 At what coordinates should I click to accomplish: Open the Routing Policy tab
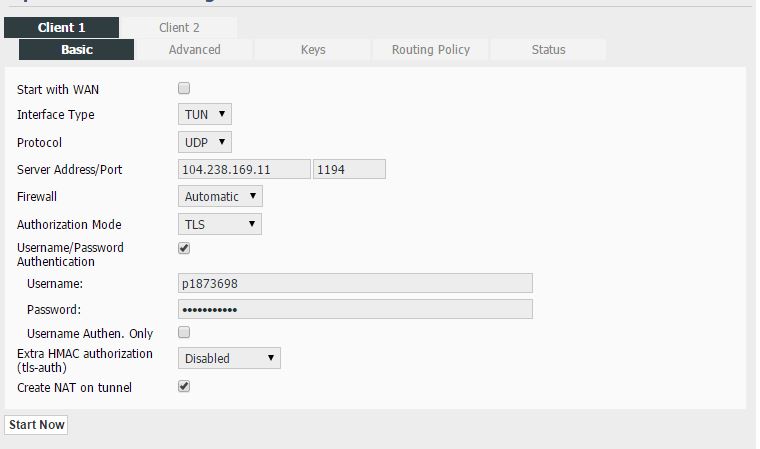click(x=430, y=49)
